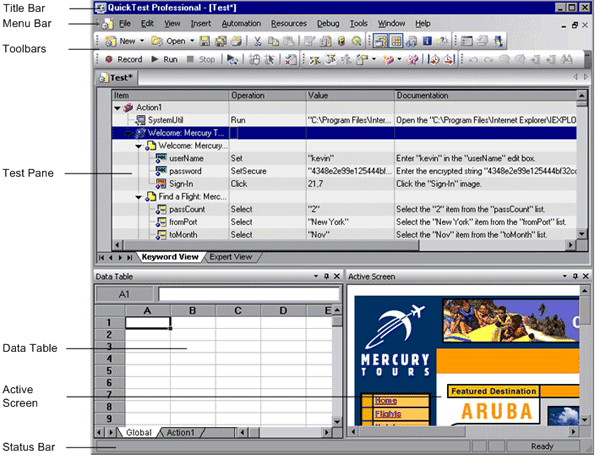This screenshot has height=460, width=600.
Task: Click column header B in Data Table
Action: click(x=192, y=310)
